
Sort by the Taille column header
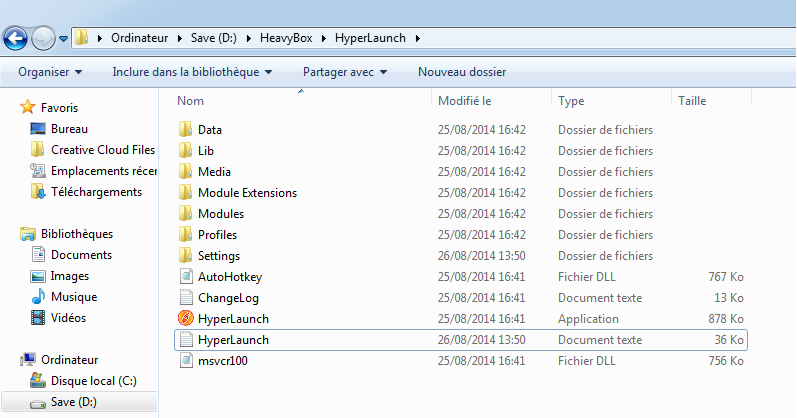tap(692, 101)
